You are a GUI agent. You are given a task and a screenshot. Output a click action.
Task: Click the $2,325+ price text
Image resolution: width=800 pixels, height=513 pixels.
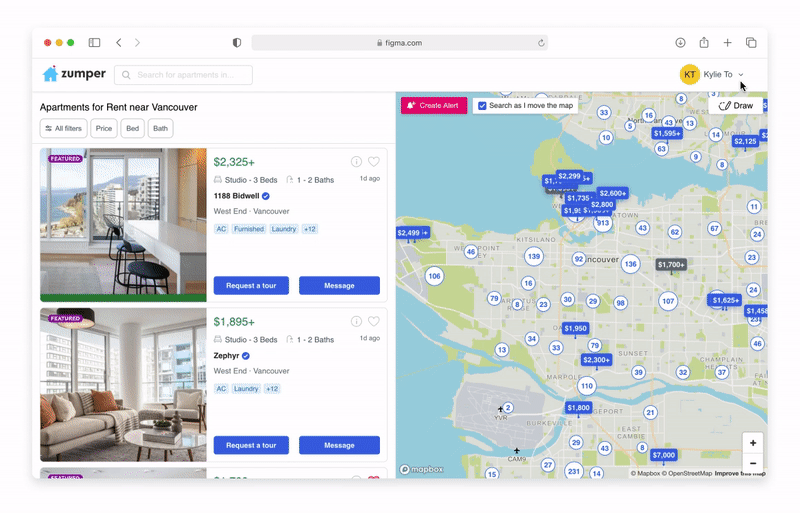click(234, 162)
